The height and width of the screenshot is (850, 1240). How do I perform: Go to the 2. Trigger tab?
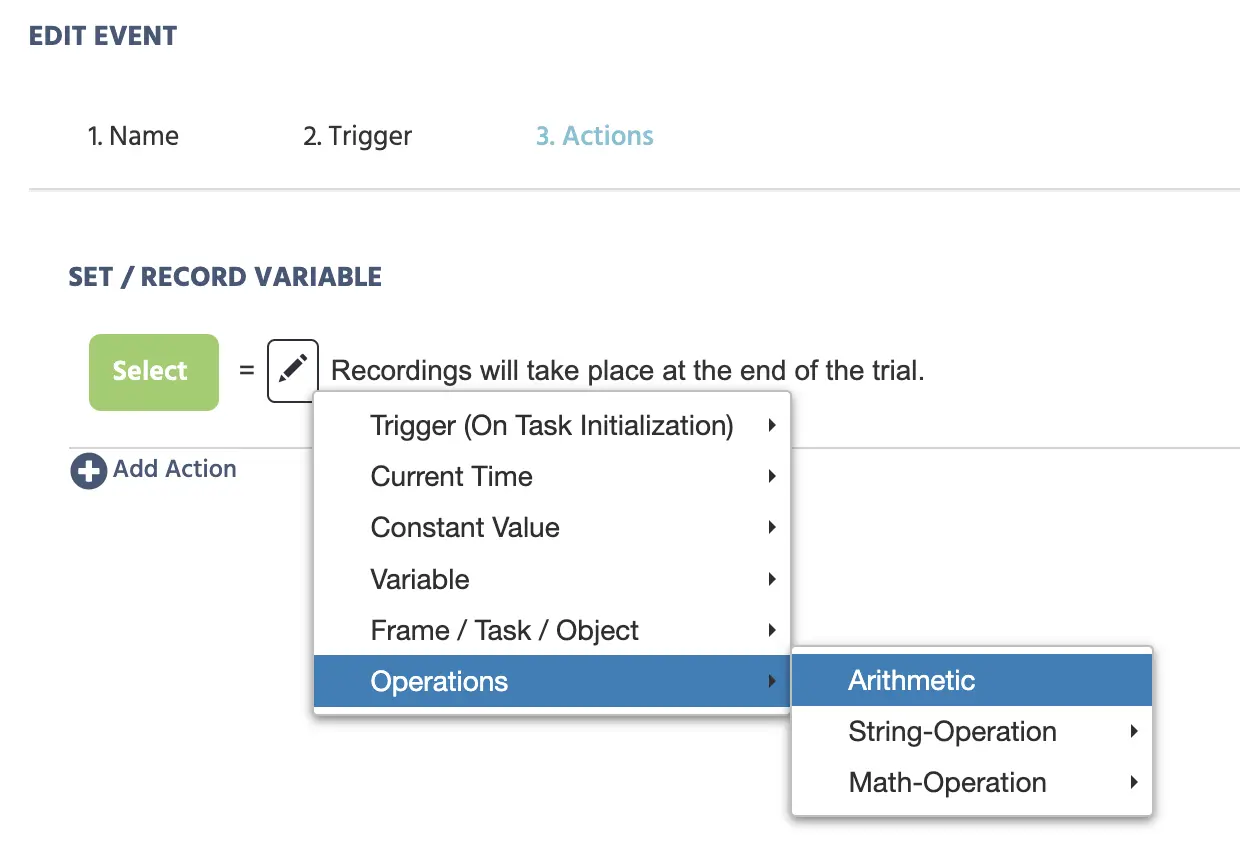point(357,136)
